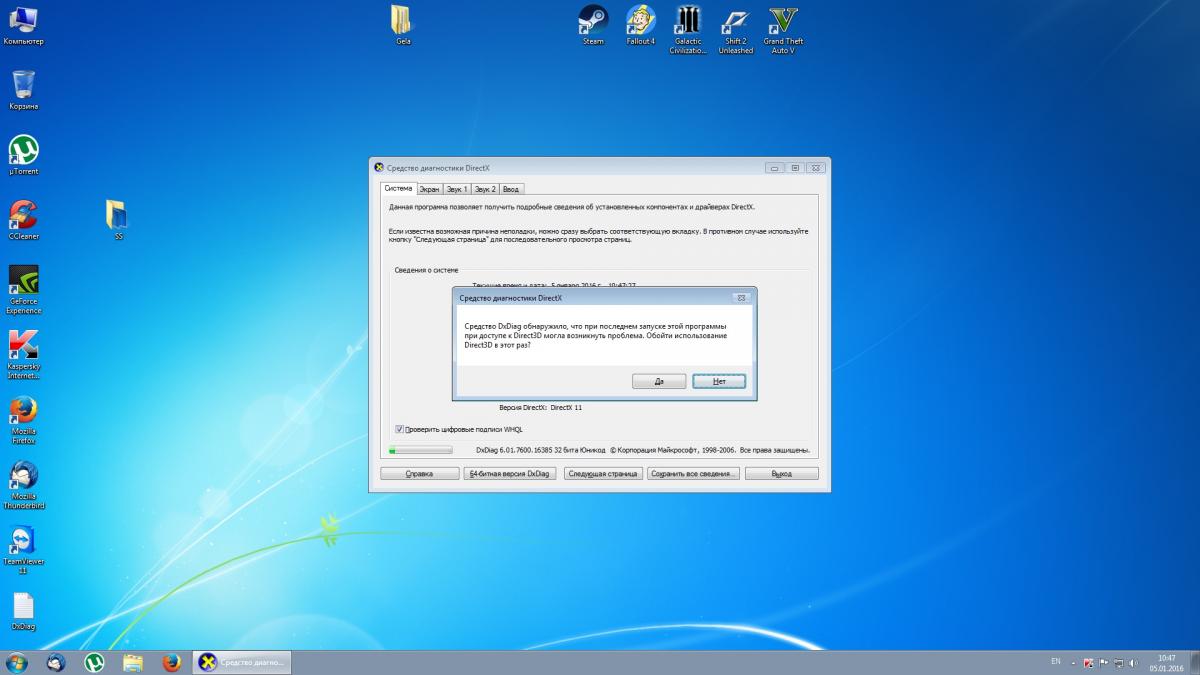Select the Kaspersky Internet Security desktop icon
1200x675 pixels.
pyautogui.click(x=23, y=355)
